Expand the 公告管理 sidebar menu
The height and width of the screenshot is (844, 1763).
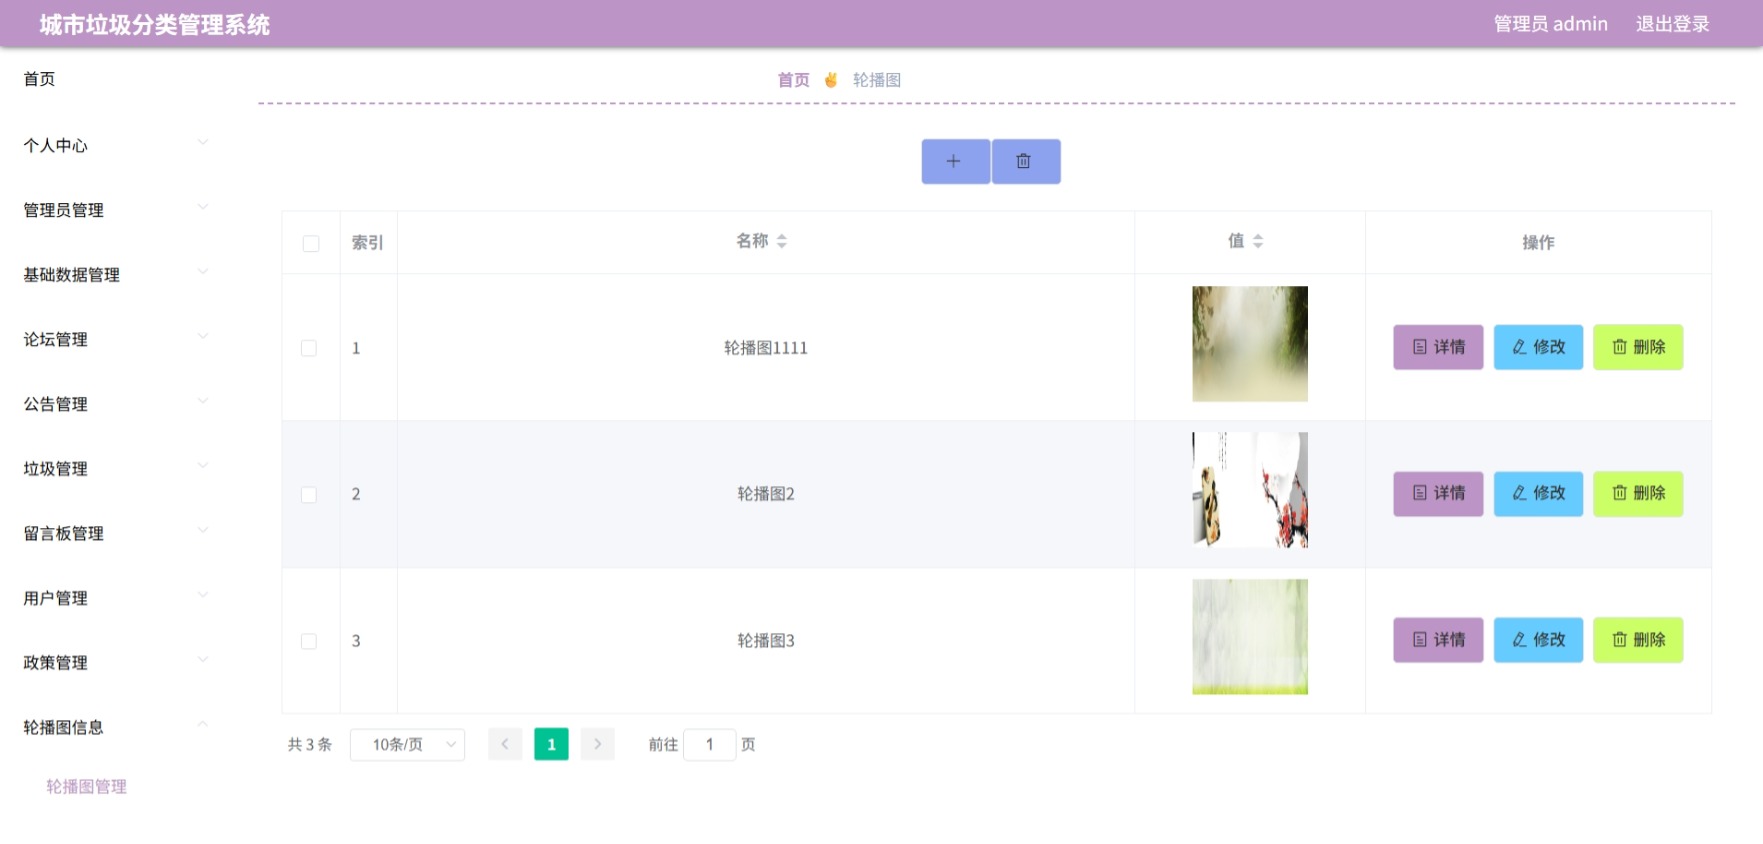tap(115, 404)
